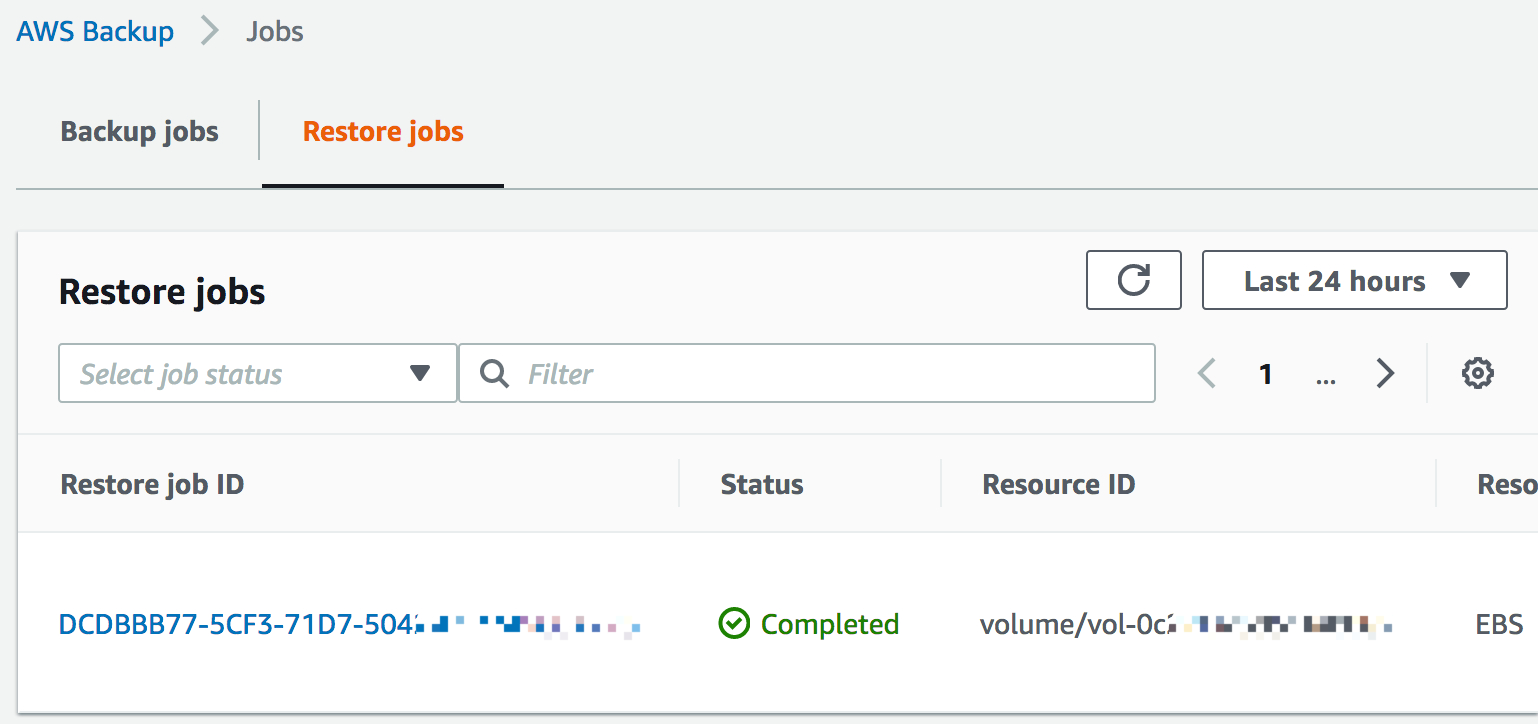Select the Restore jobs tab
The image size is (1538, 724).
[x=383, y=131]
